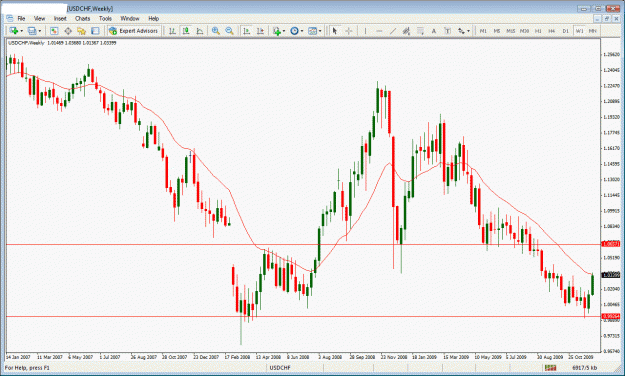Open the Profiles toolbar icon

pyautogui.click(x=32, y=31)
